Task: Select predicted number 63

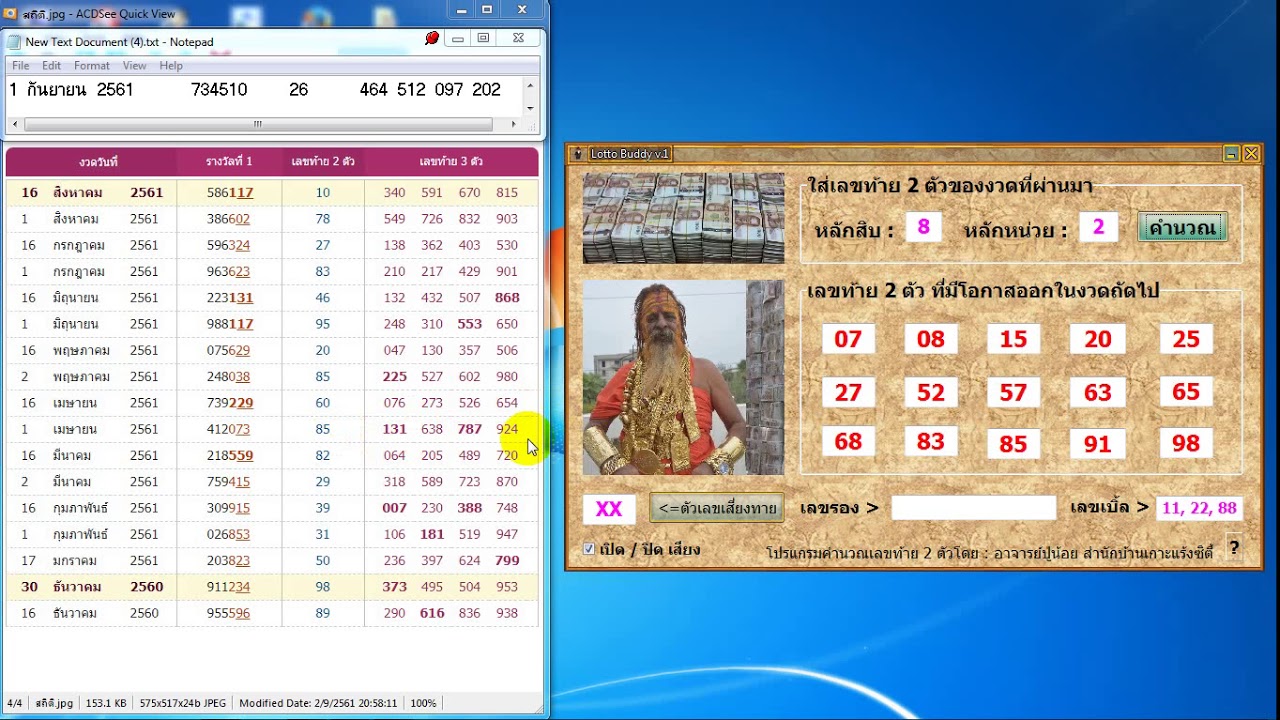Action: pos(1097,392)
